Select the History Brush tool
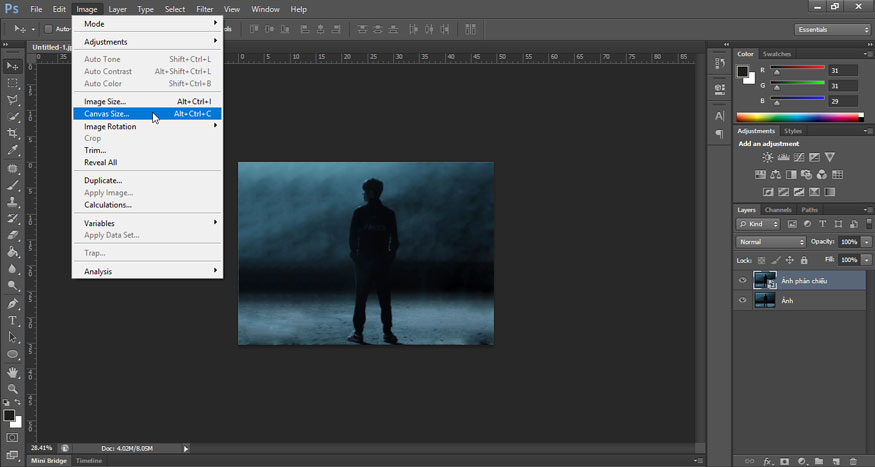 pyautogui.click(x=12, y=218)
